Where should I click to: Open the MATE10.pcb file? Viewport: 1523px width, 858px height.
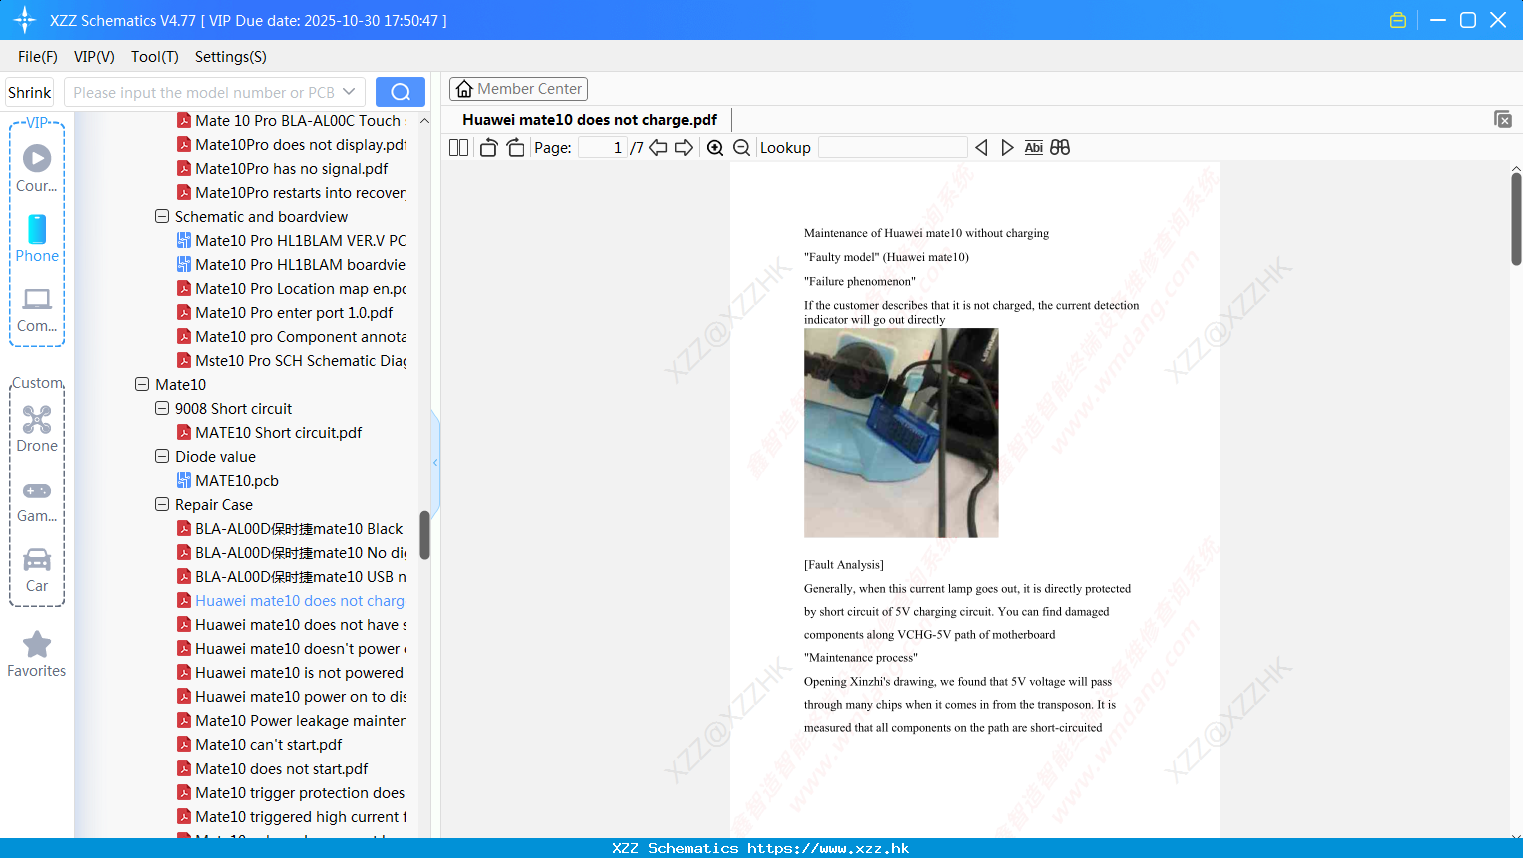[x=237, y=480]
